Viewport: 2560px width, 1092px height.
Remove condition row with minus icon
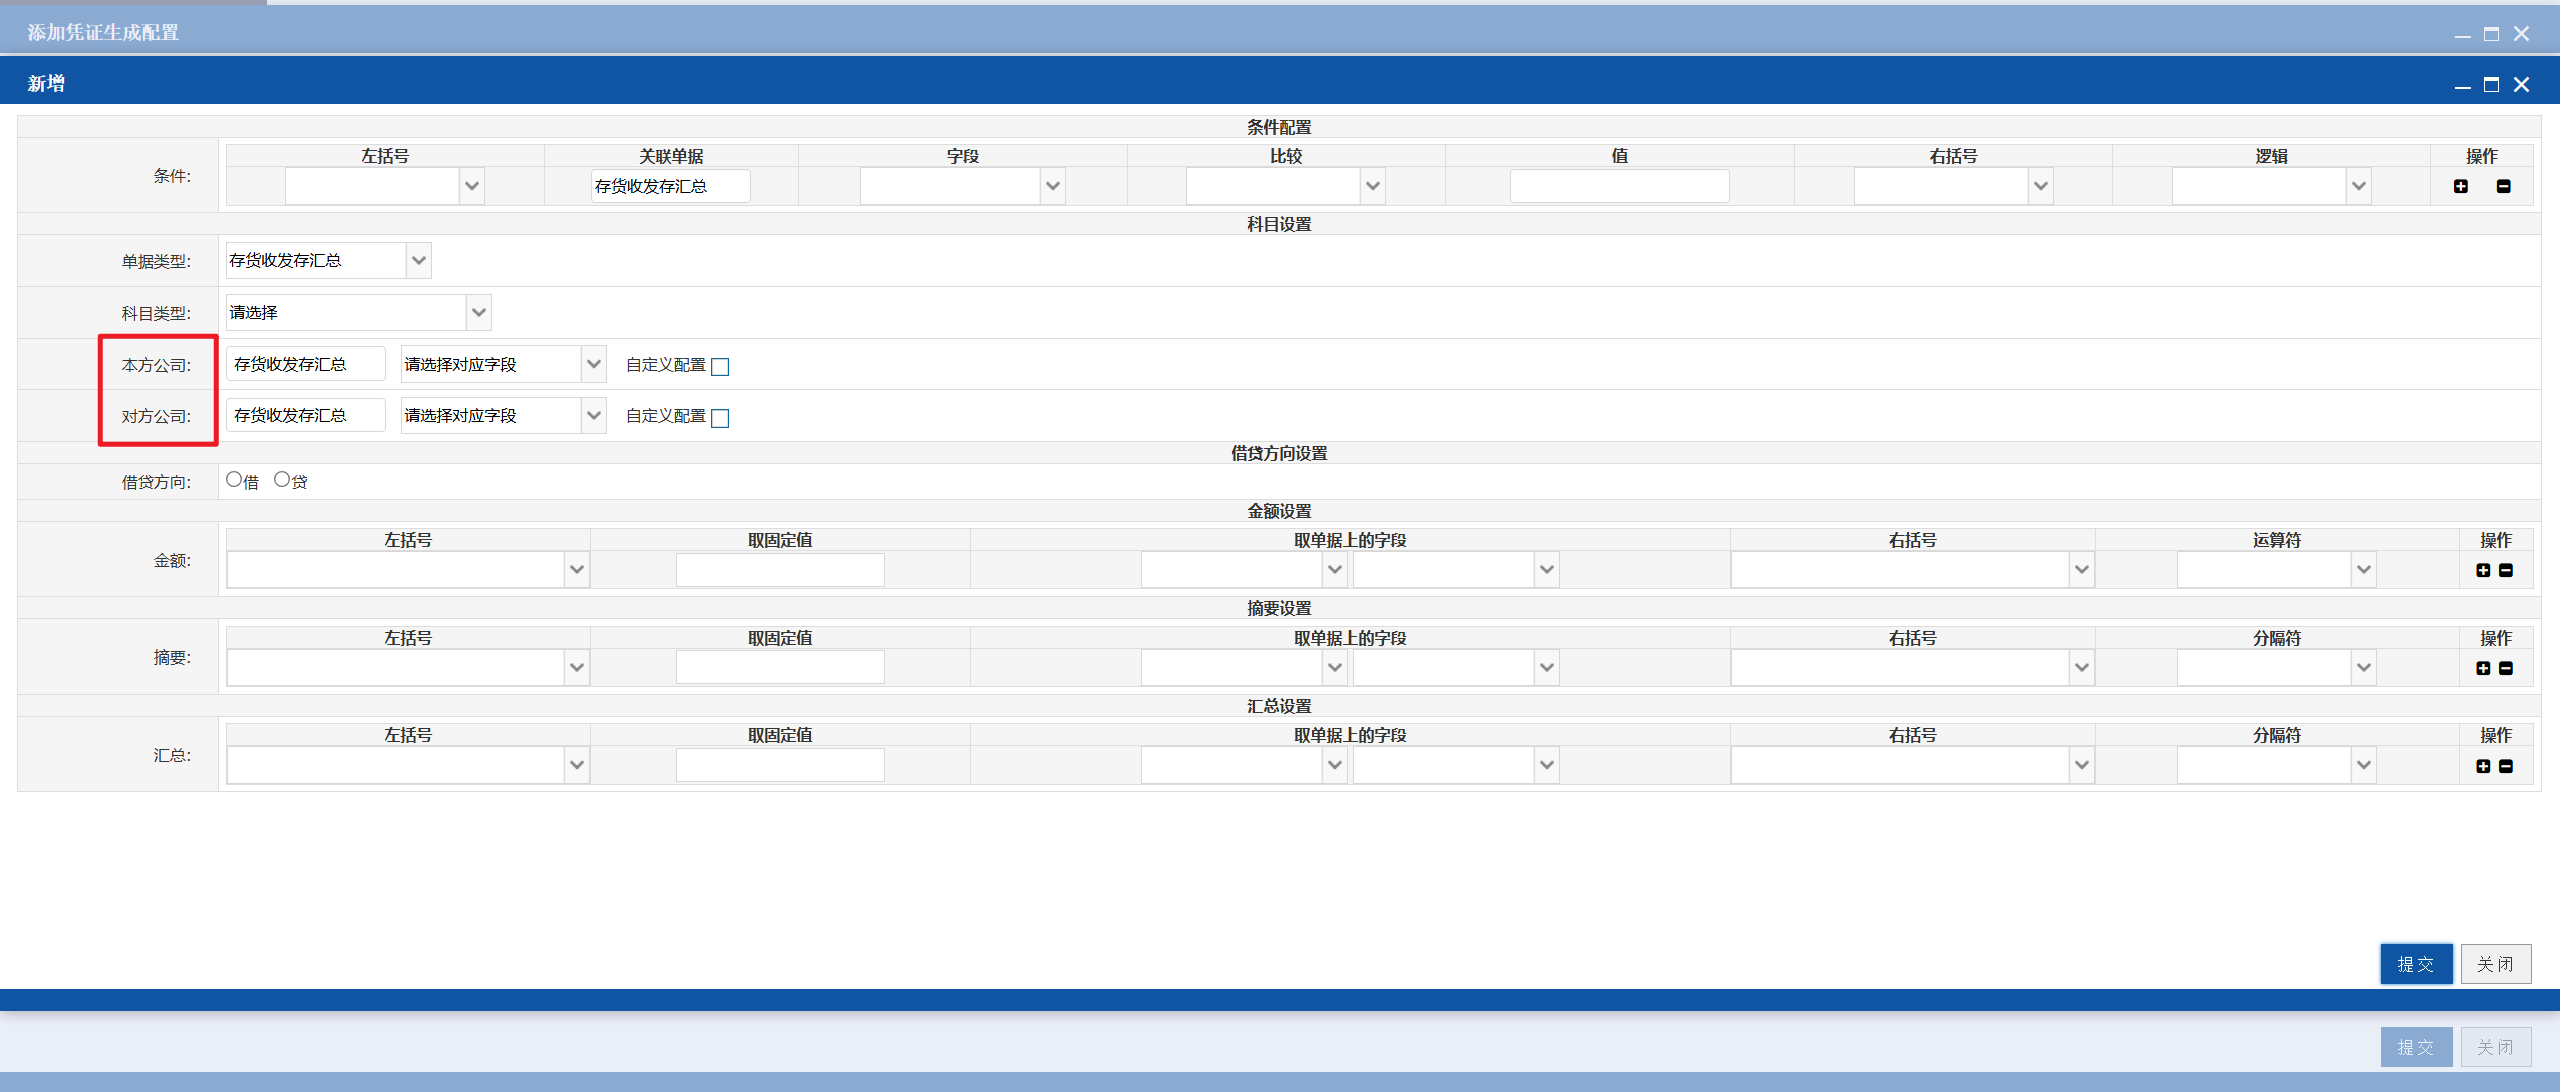pos(2504,186)
